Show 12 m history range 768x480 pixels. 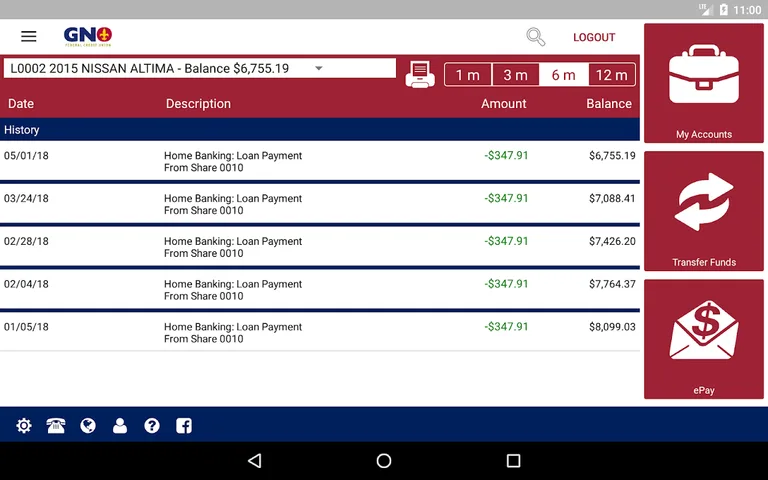point(612,75)
